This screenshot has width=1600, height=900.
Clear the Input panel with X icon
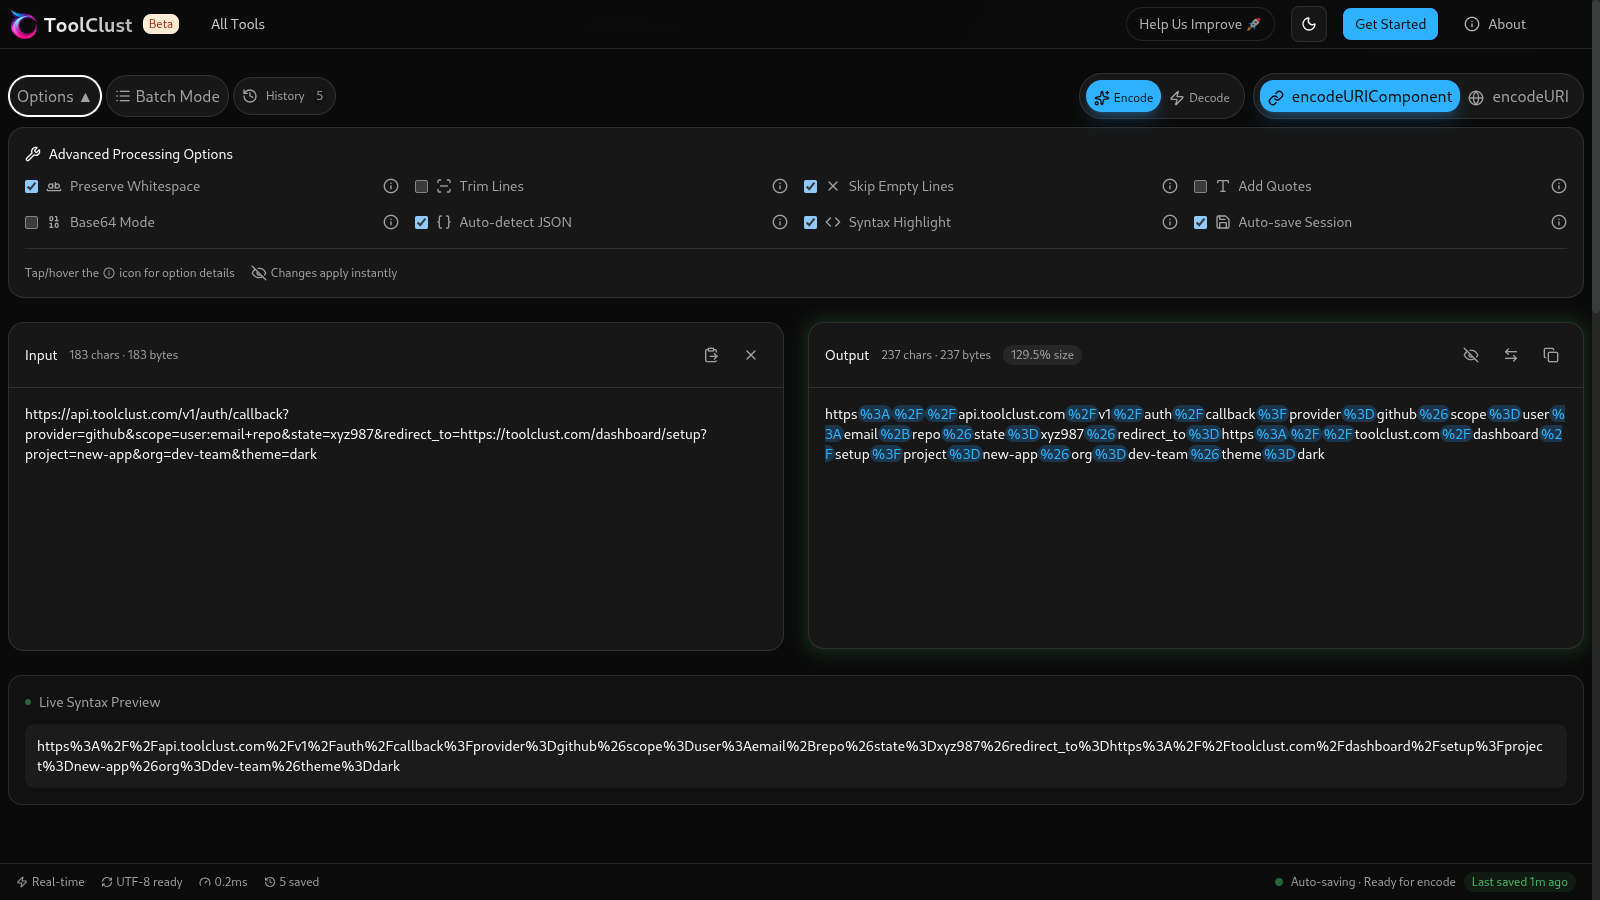point(751,355)
